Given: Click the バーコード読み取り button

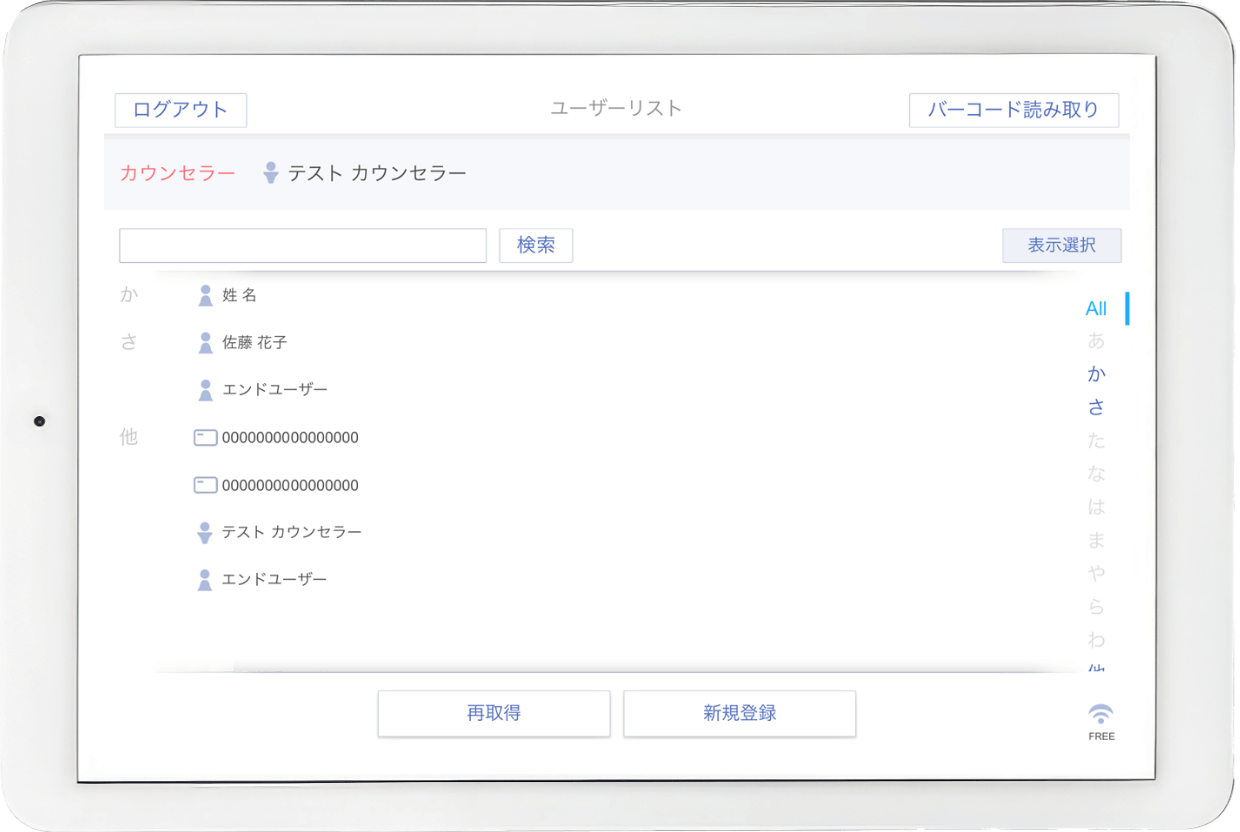Looking at the screenshot, I should click(x=1013, y=110).
